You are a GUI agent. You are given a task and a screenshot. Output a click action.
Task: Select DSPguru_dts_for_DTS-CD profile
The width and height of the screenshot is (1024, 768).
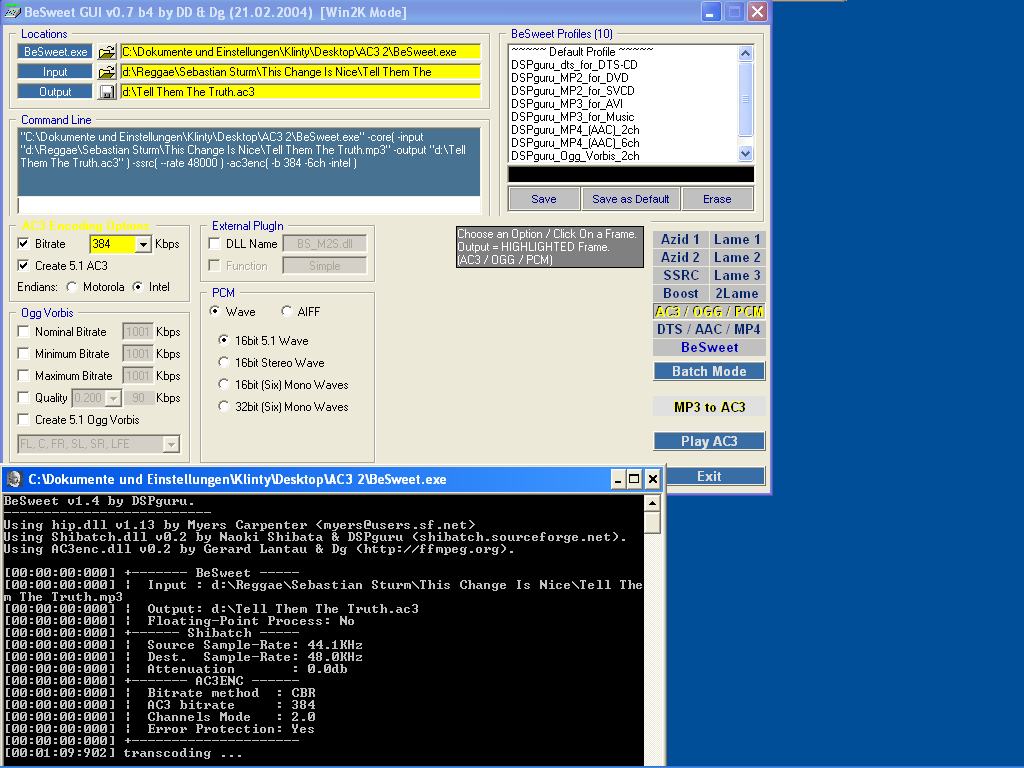point(574,65)
